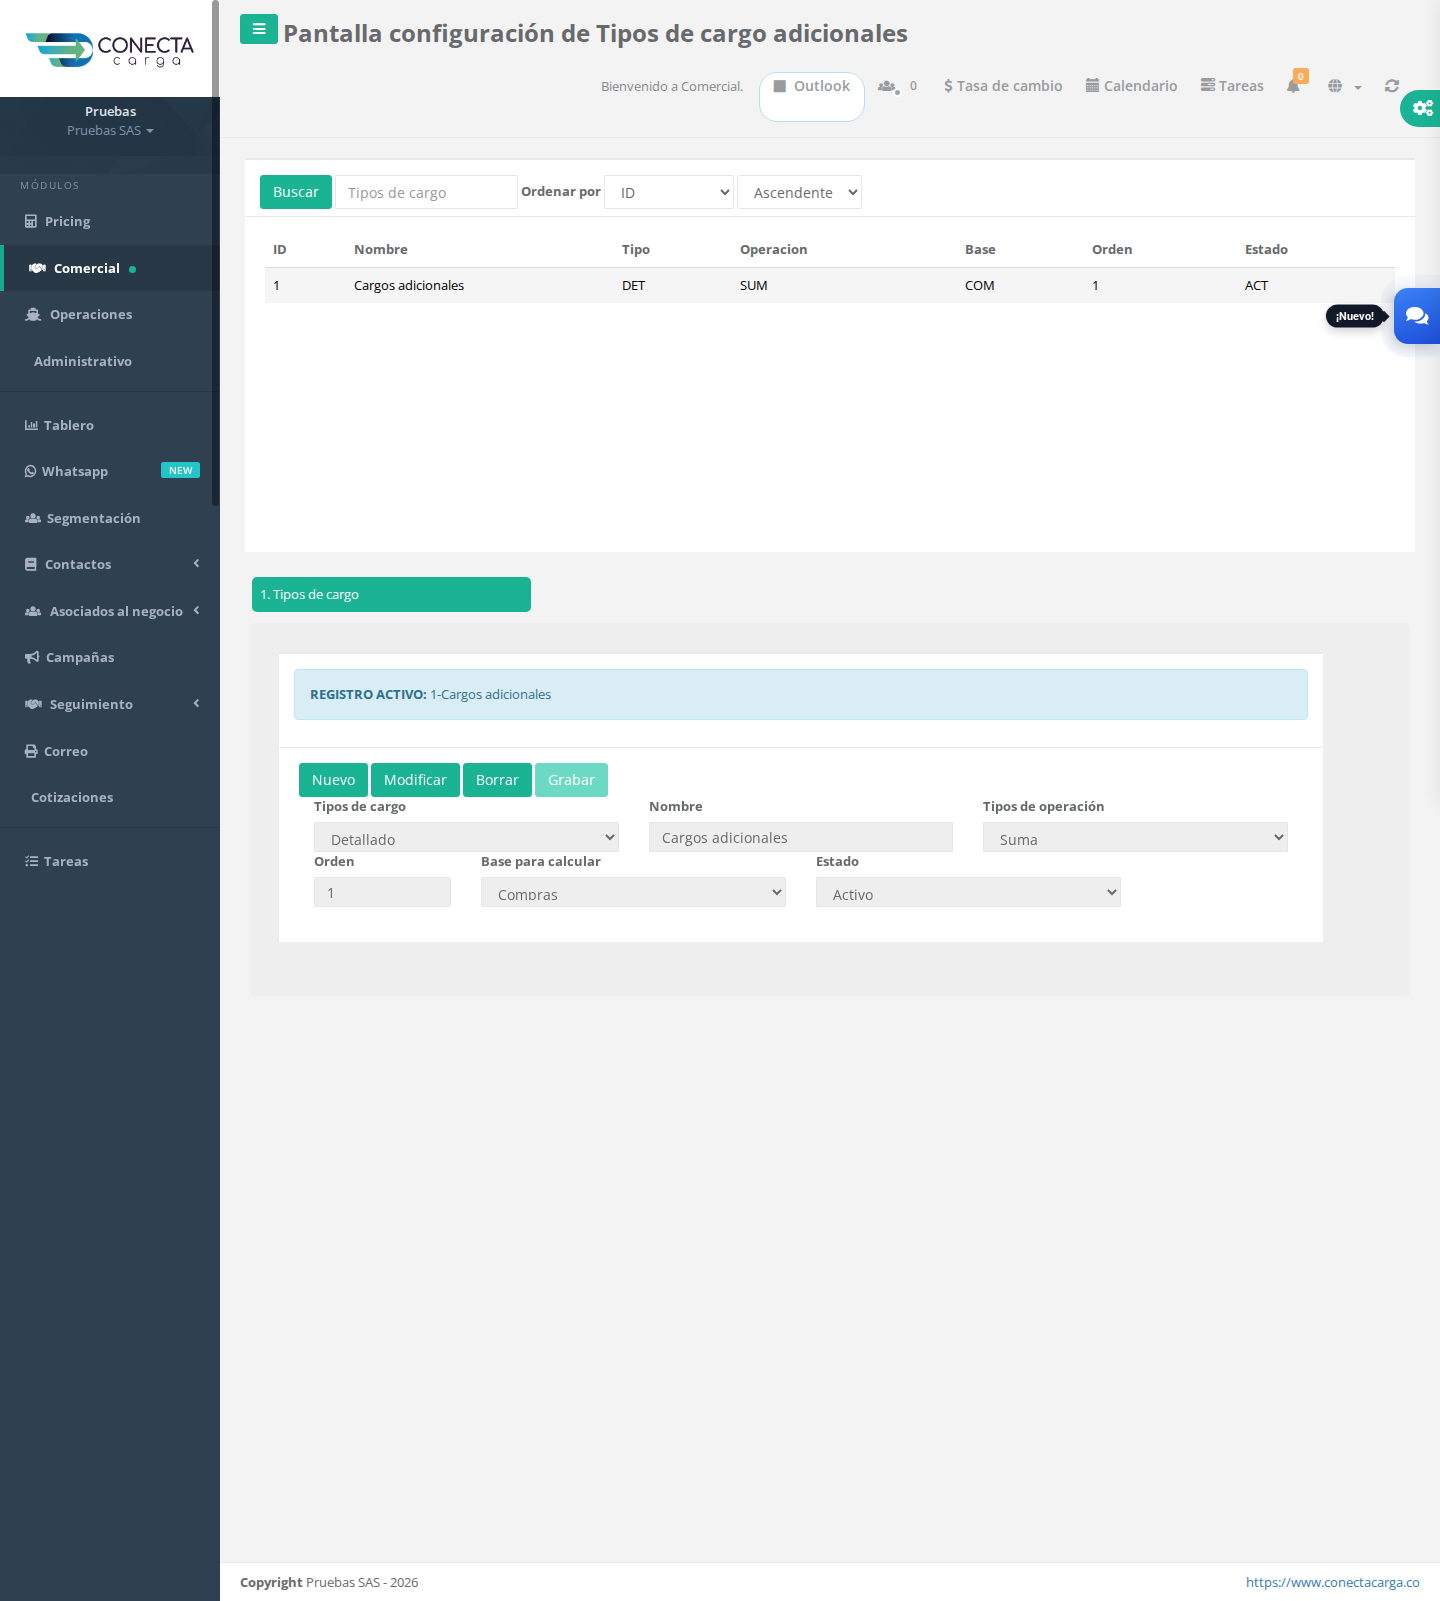Select the Cargos adicionales table row
The width and height of the screenshot is (1440, 1601).
coord(829,285)
